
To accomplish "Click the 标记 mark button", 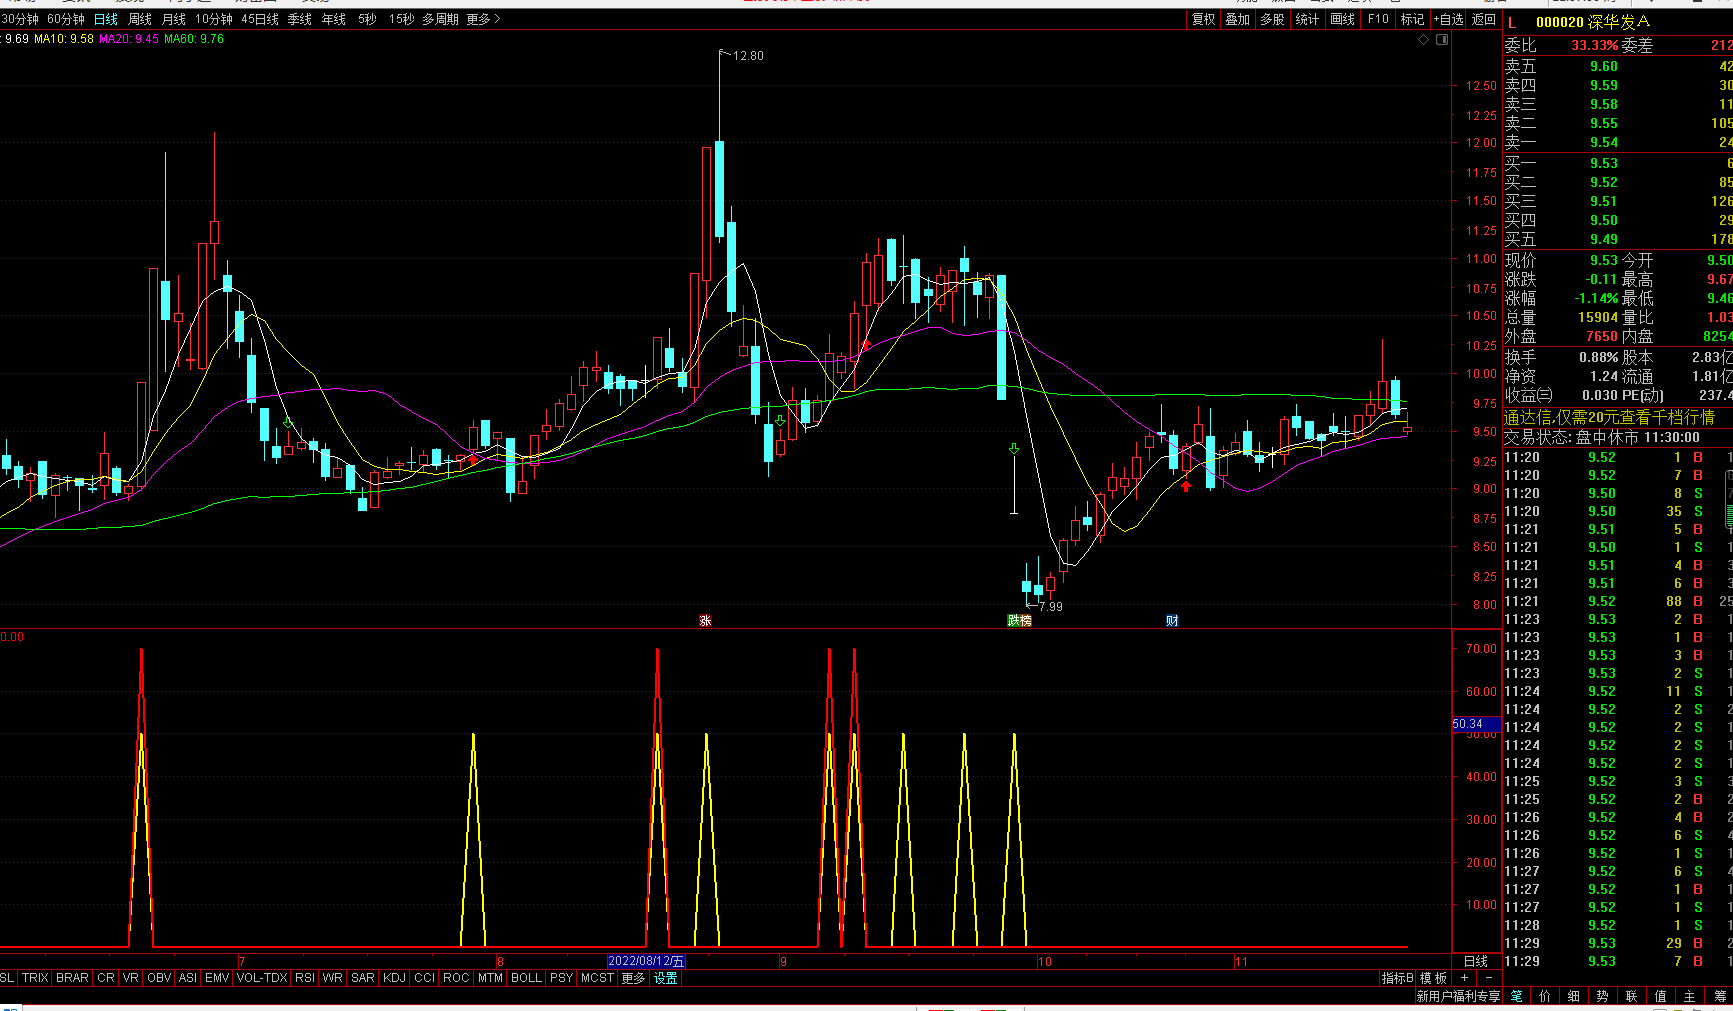I will coord(1412,19).
